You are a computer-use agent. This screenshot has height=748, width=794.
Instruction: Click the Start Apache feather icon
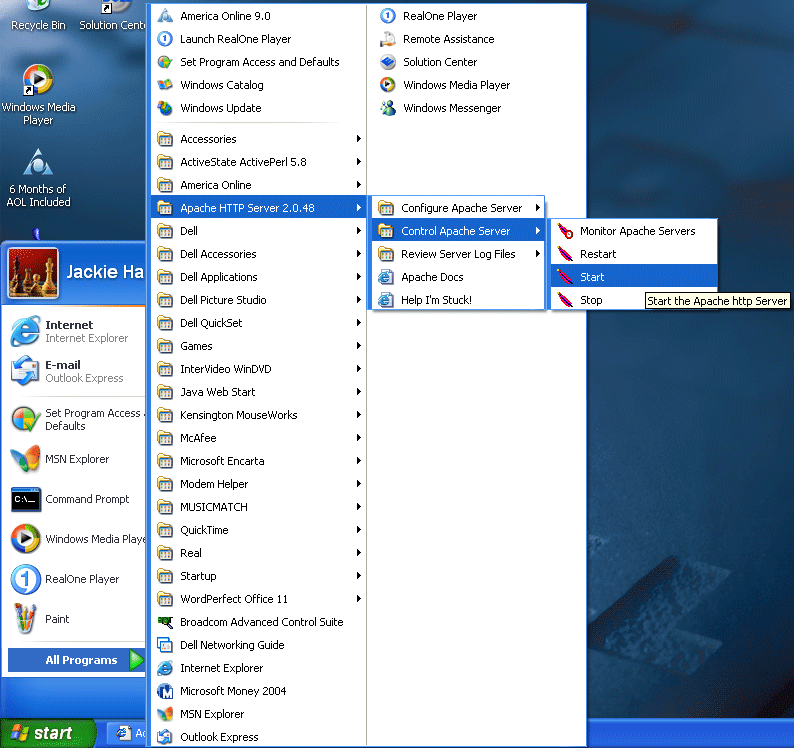pyautogui.click(x=565, y=277)
